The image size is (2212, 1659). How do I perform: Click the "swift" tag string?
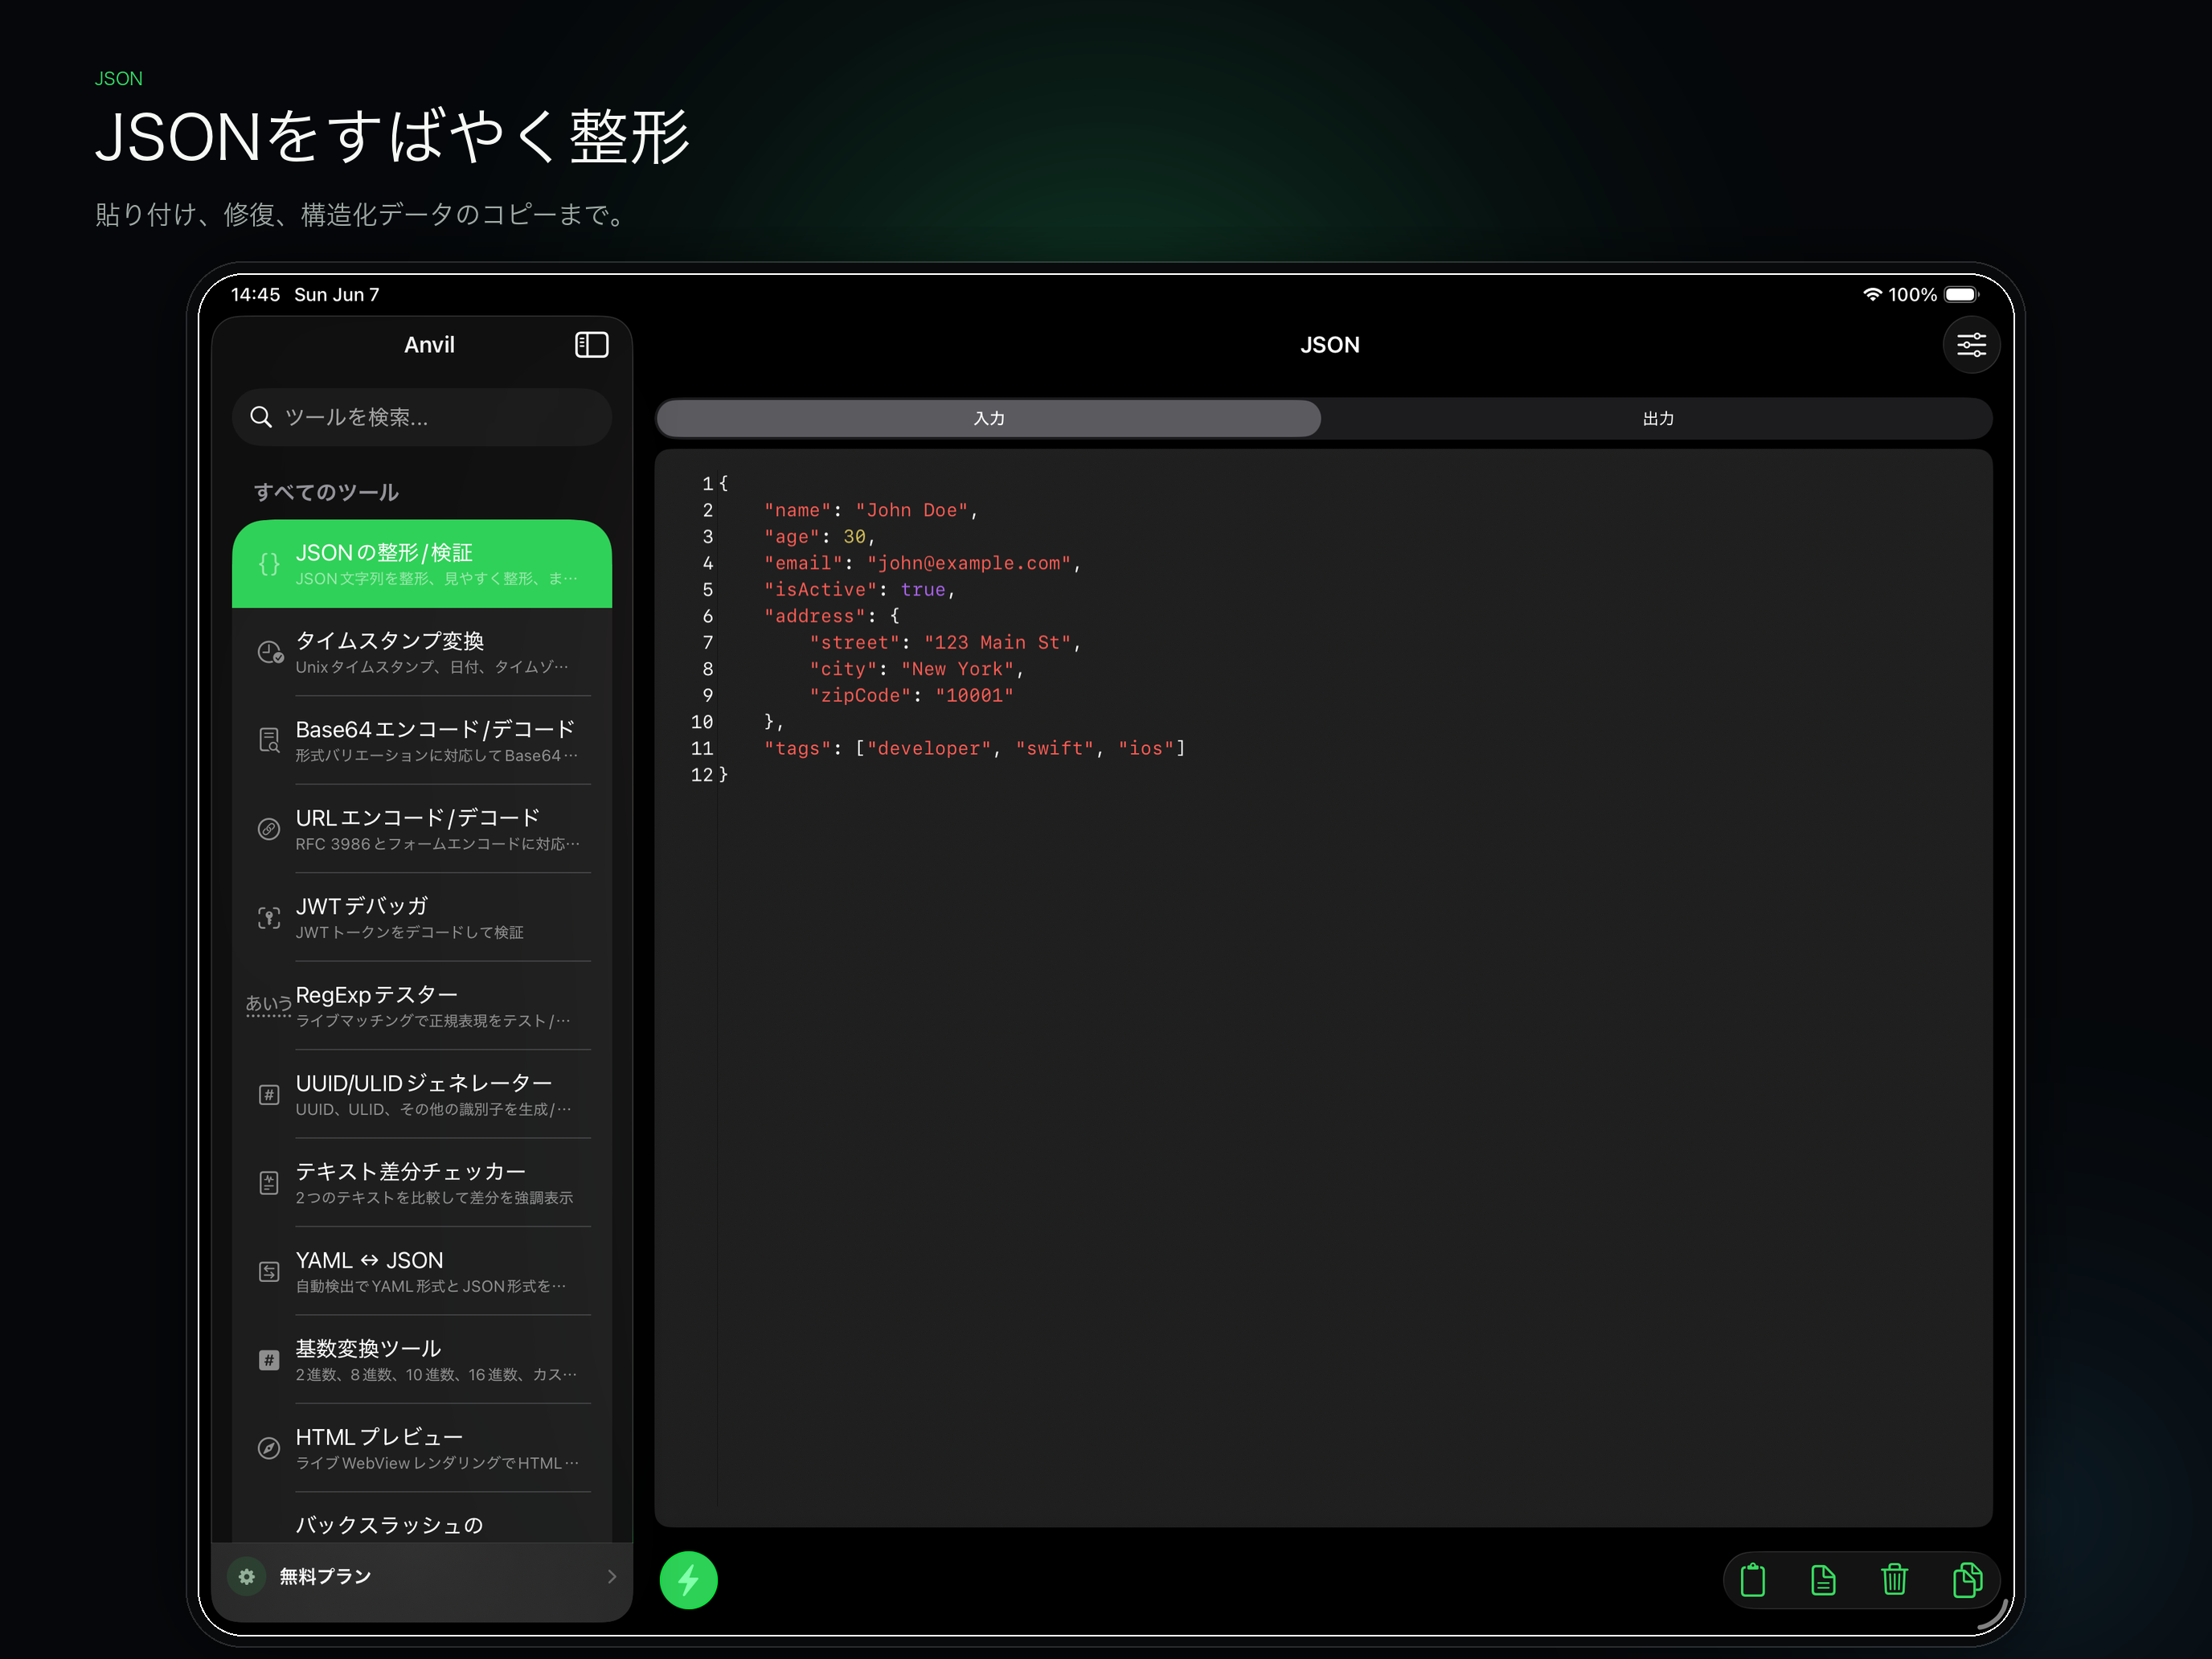tap(1056, 749)
